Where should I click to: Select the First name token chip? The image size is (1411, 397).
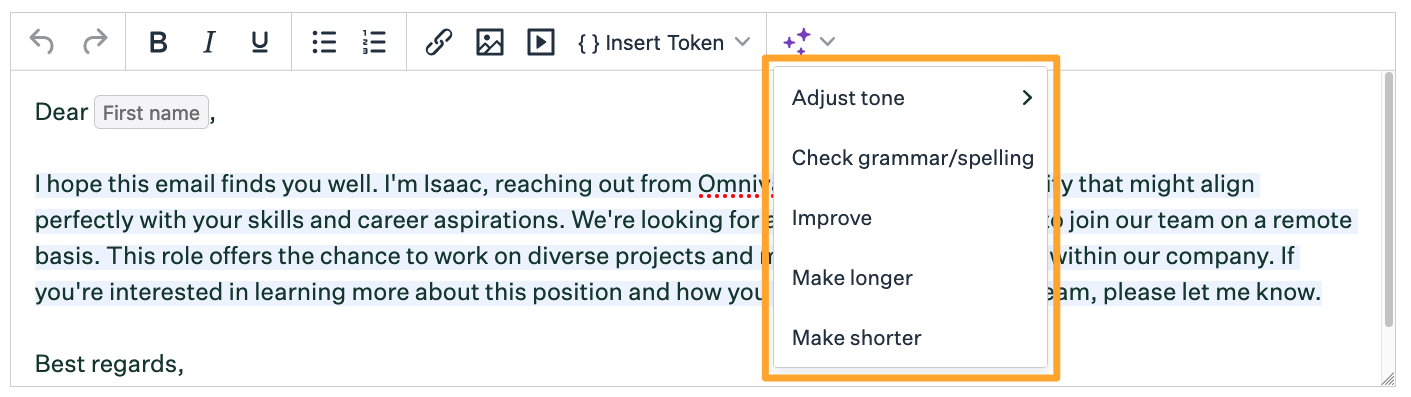(151, 113)
